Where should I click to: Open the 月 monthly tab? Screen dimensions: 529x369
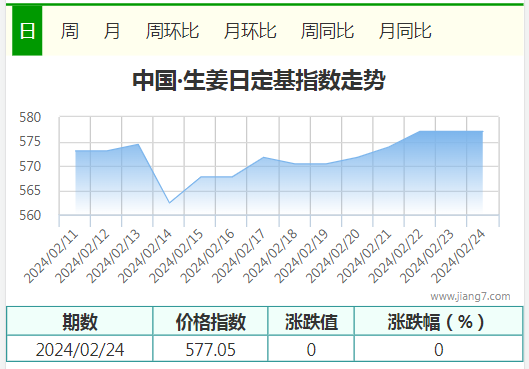tap(112, 31)
